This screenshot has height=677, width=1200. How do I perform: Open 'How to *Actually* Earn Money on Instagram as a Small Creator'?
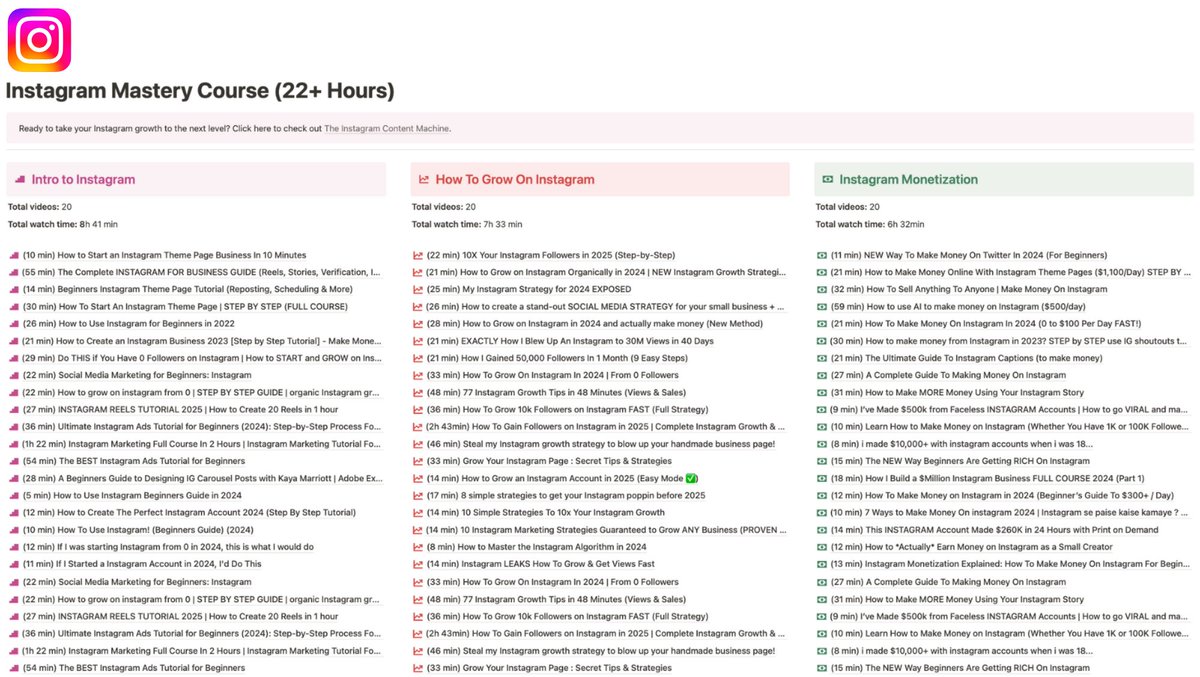[974, 547]
